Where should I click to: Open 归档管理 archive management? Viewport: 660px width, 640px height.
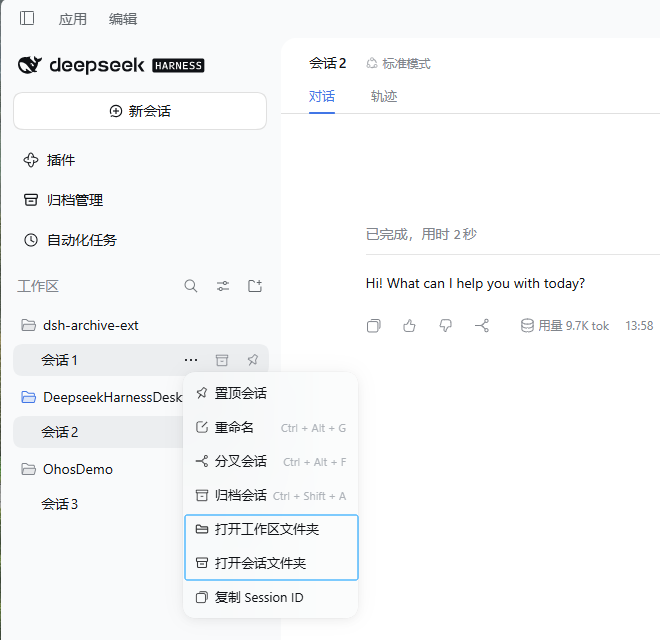[x=63, y=200]
